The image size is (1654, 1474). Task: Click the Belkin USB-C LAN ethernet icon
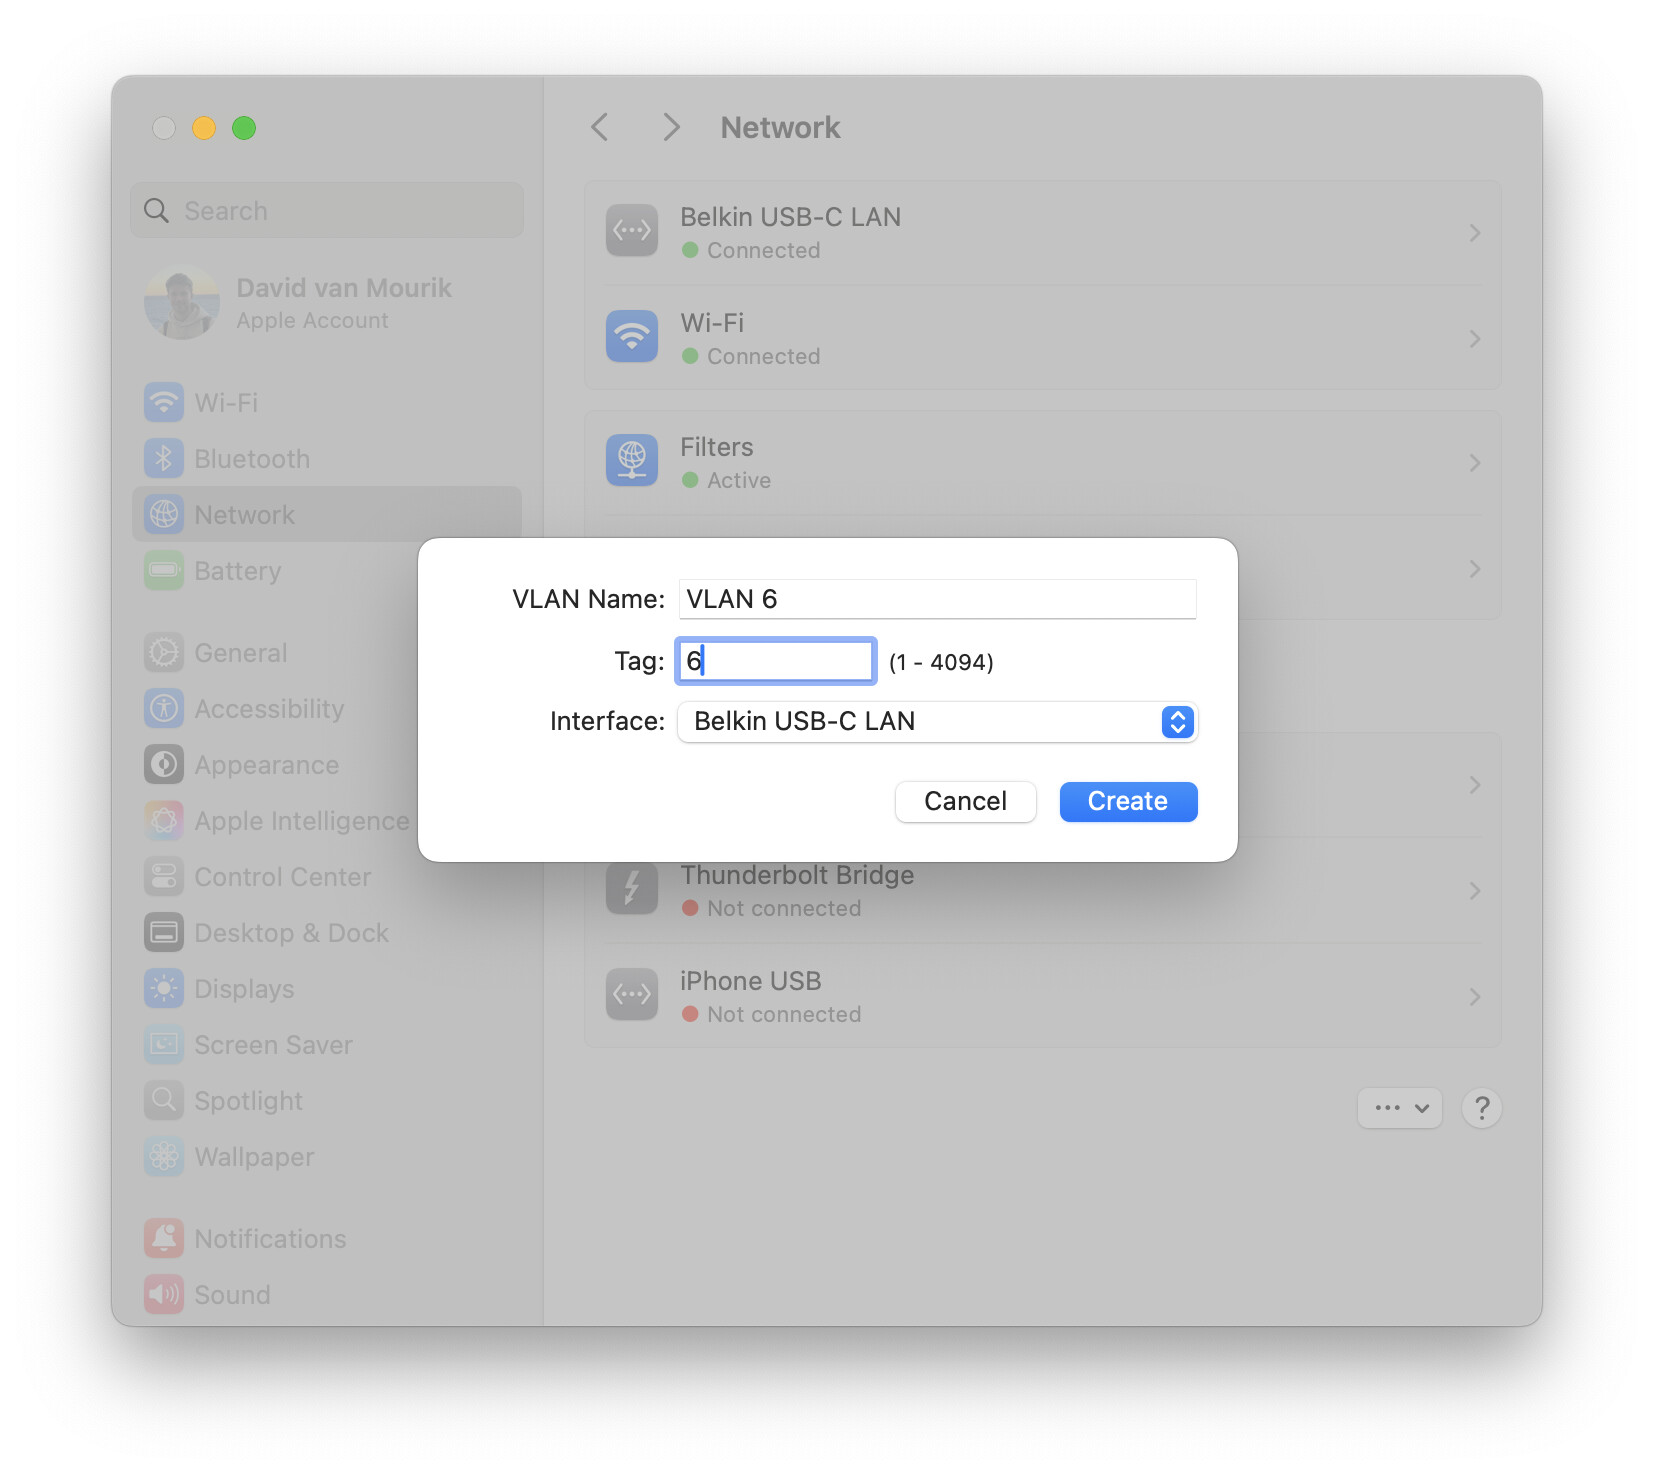[x=631, y=231]
